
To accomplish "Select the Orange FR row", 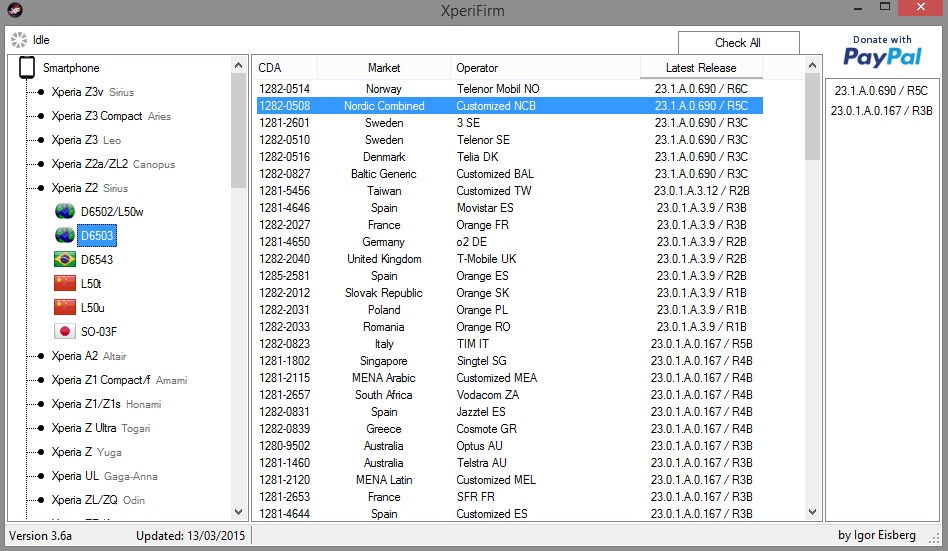I will tap(510, 225).
